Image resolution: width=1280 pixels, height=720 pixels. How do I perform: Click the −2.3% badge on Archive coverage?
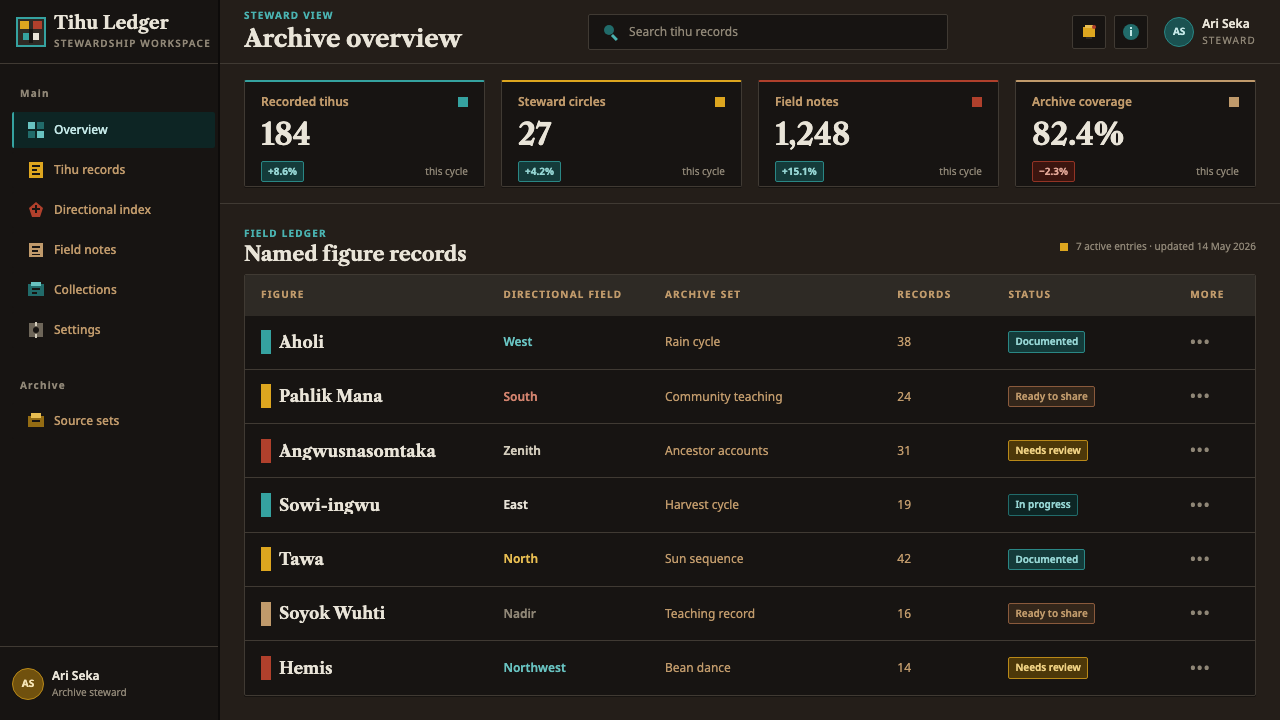[x=1053, y=172]
